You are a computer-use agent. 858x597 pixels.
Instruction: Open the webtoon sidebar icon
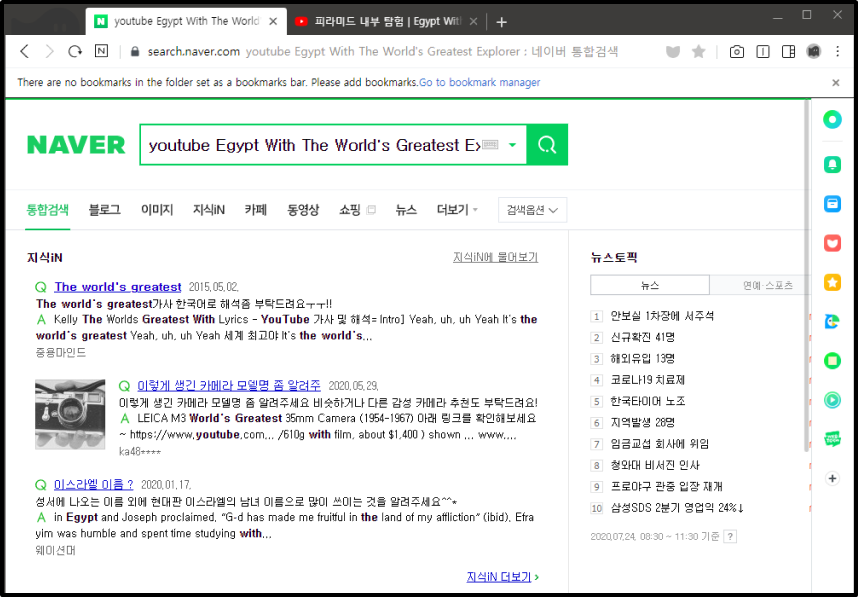(x=832, y=439)
